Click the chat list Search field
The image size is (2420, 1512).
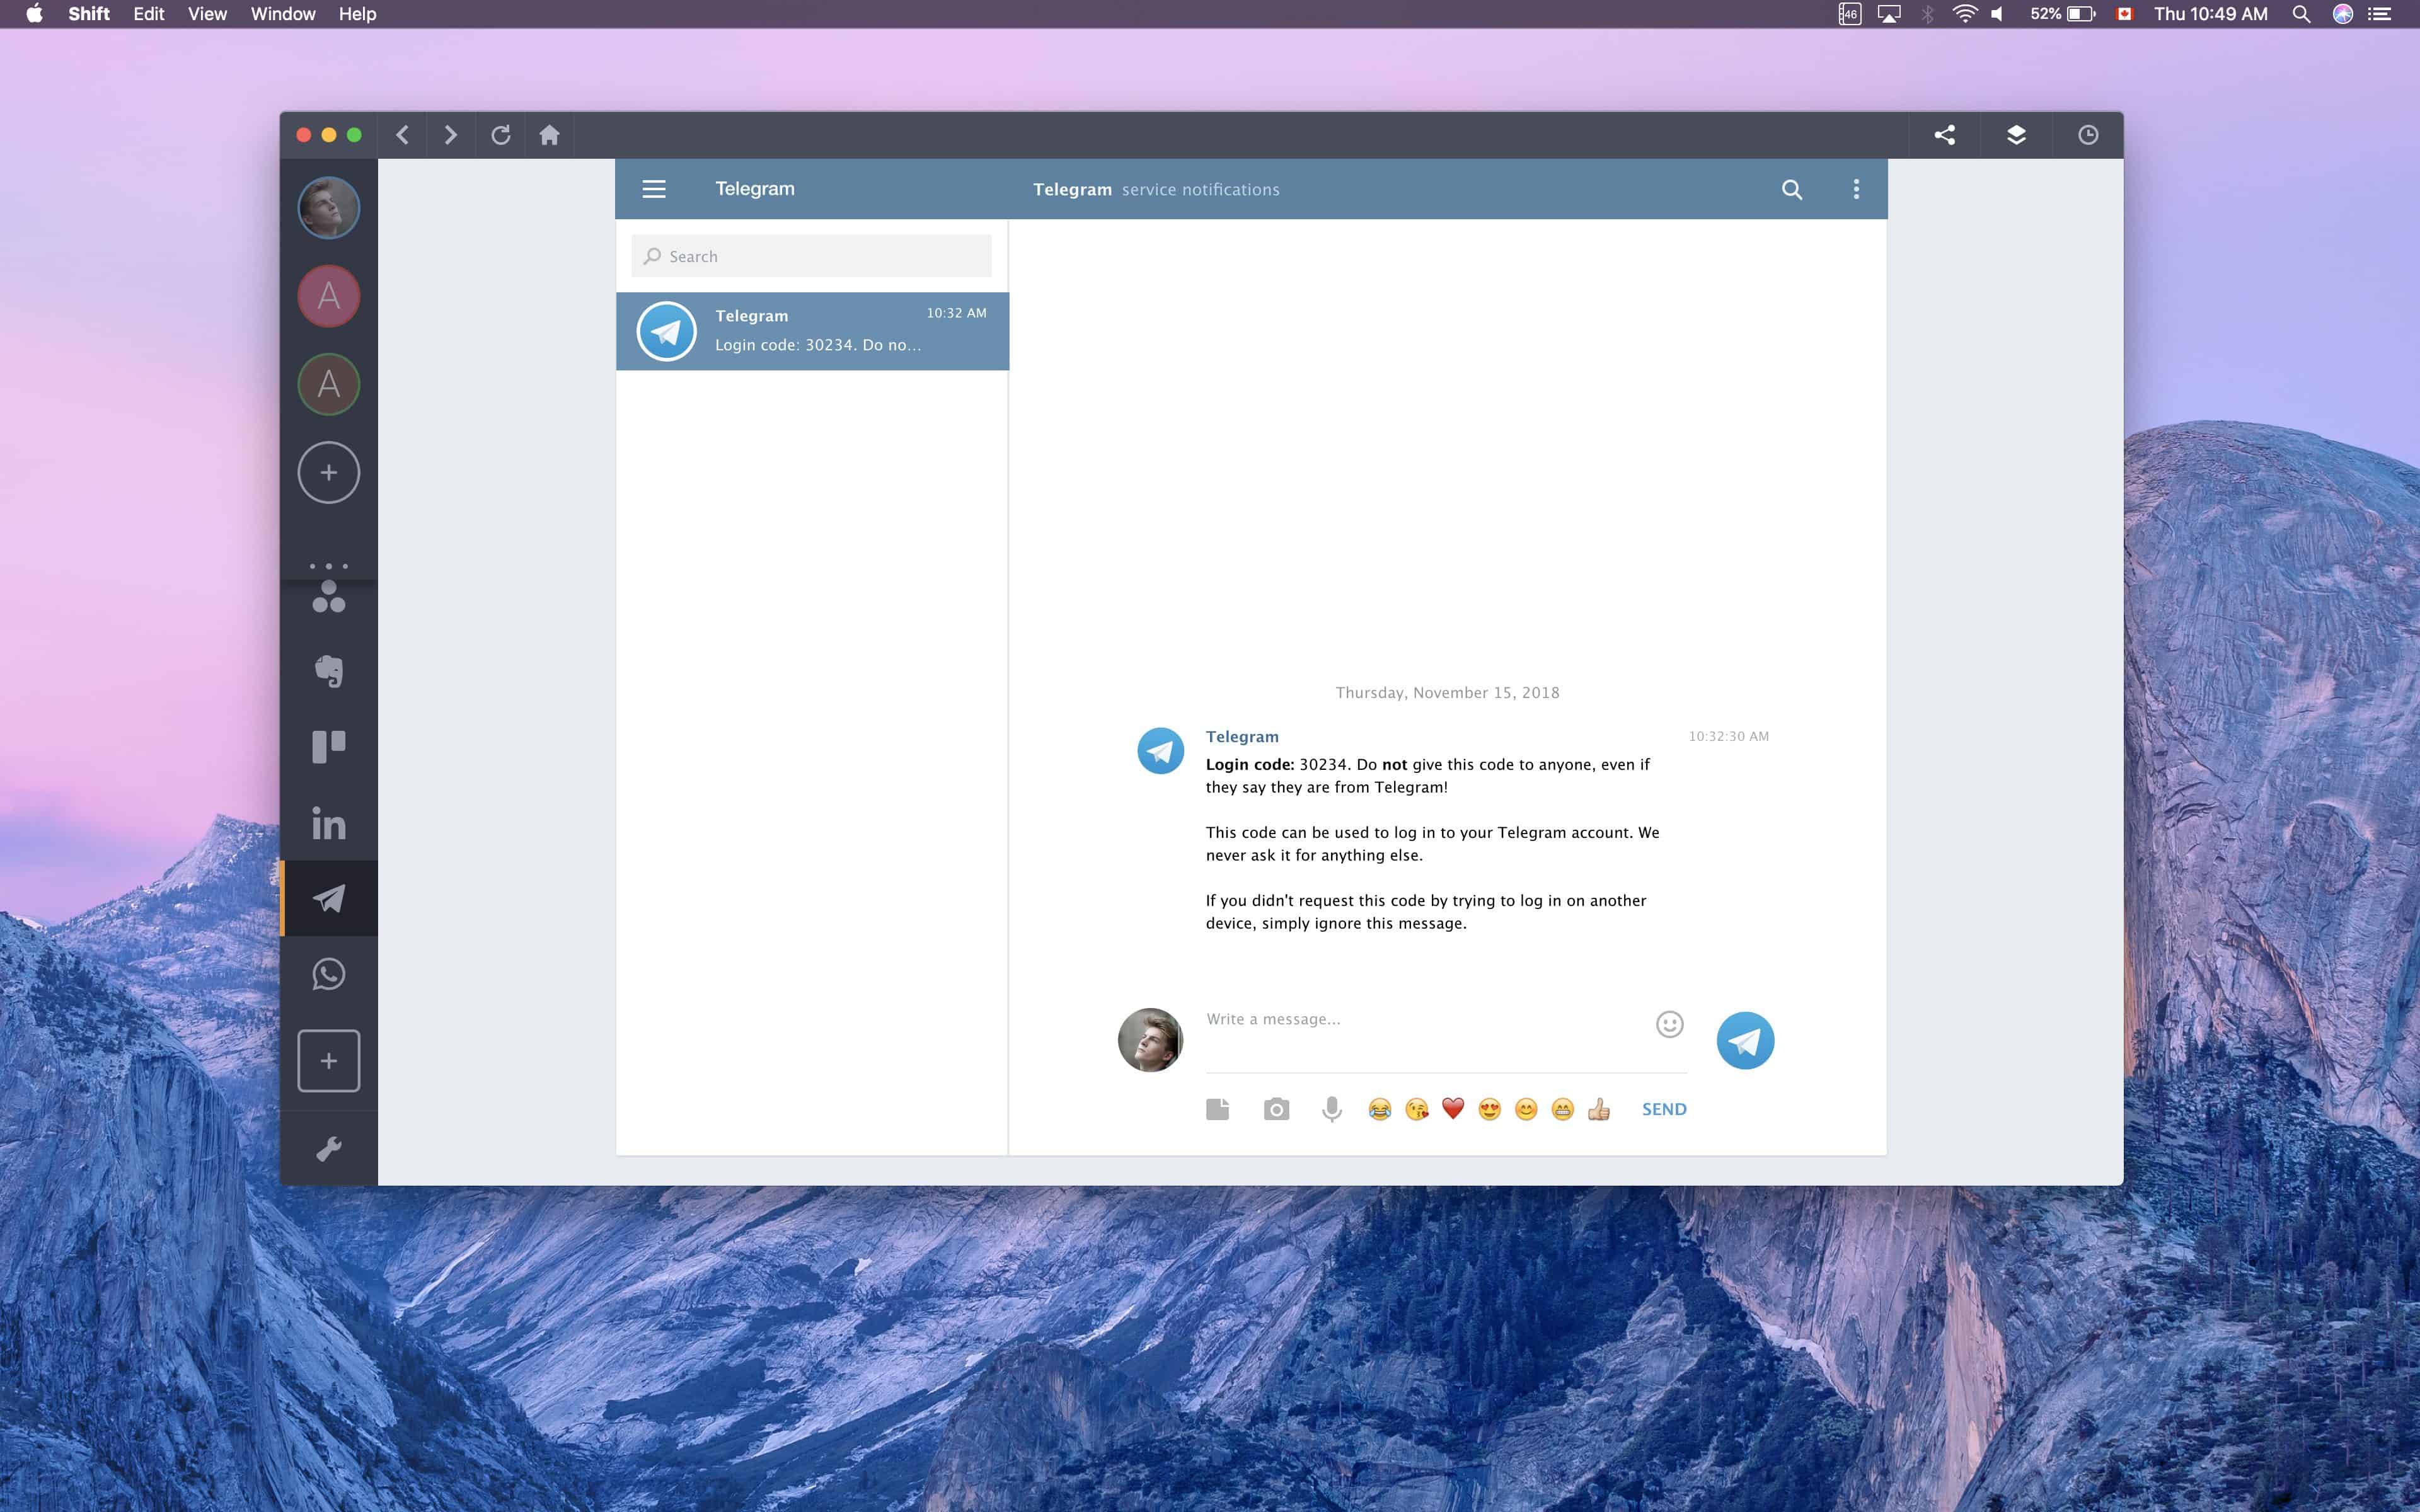click(811, 256)
